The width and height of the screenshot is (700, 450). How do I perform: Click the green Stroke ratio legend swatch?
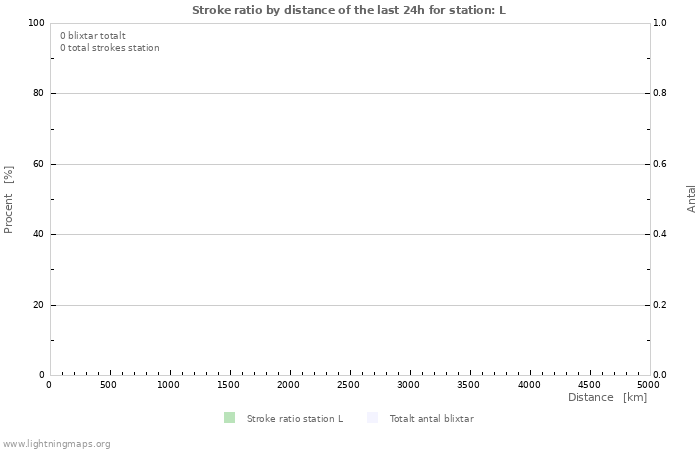pos(230,418)
